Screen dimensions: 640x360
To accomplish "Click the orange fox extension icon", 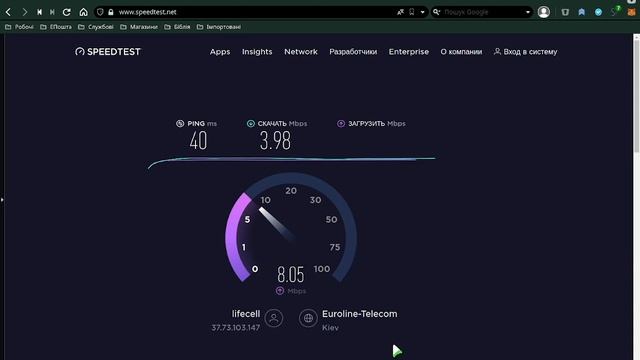I will point(631,12).
